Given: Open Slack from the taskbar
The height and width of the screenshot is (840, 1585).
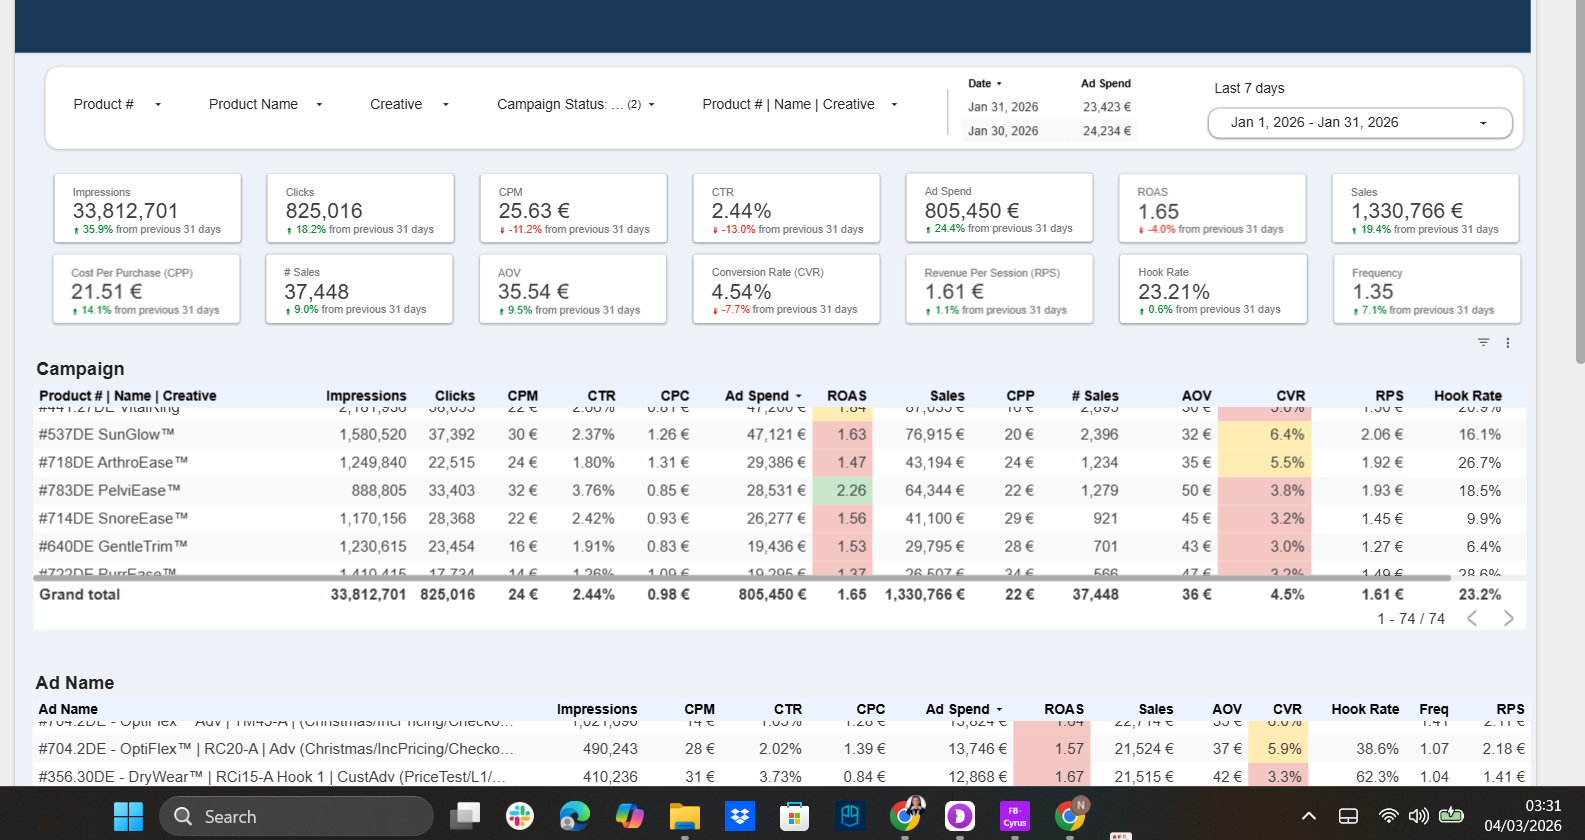Looking at the screenshot, I should 520,816.
